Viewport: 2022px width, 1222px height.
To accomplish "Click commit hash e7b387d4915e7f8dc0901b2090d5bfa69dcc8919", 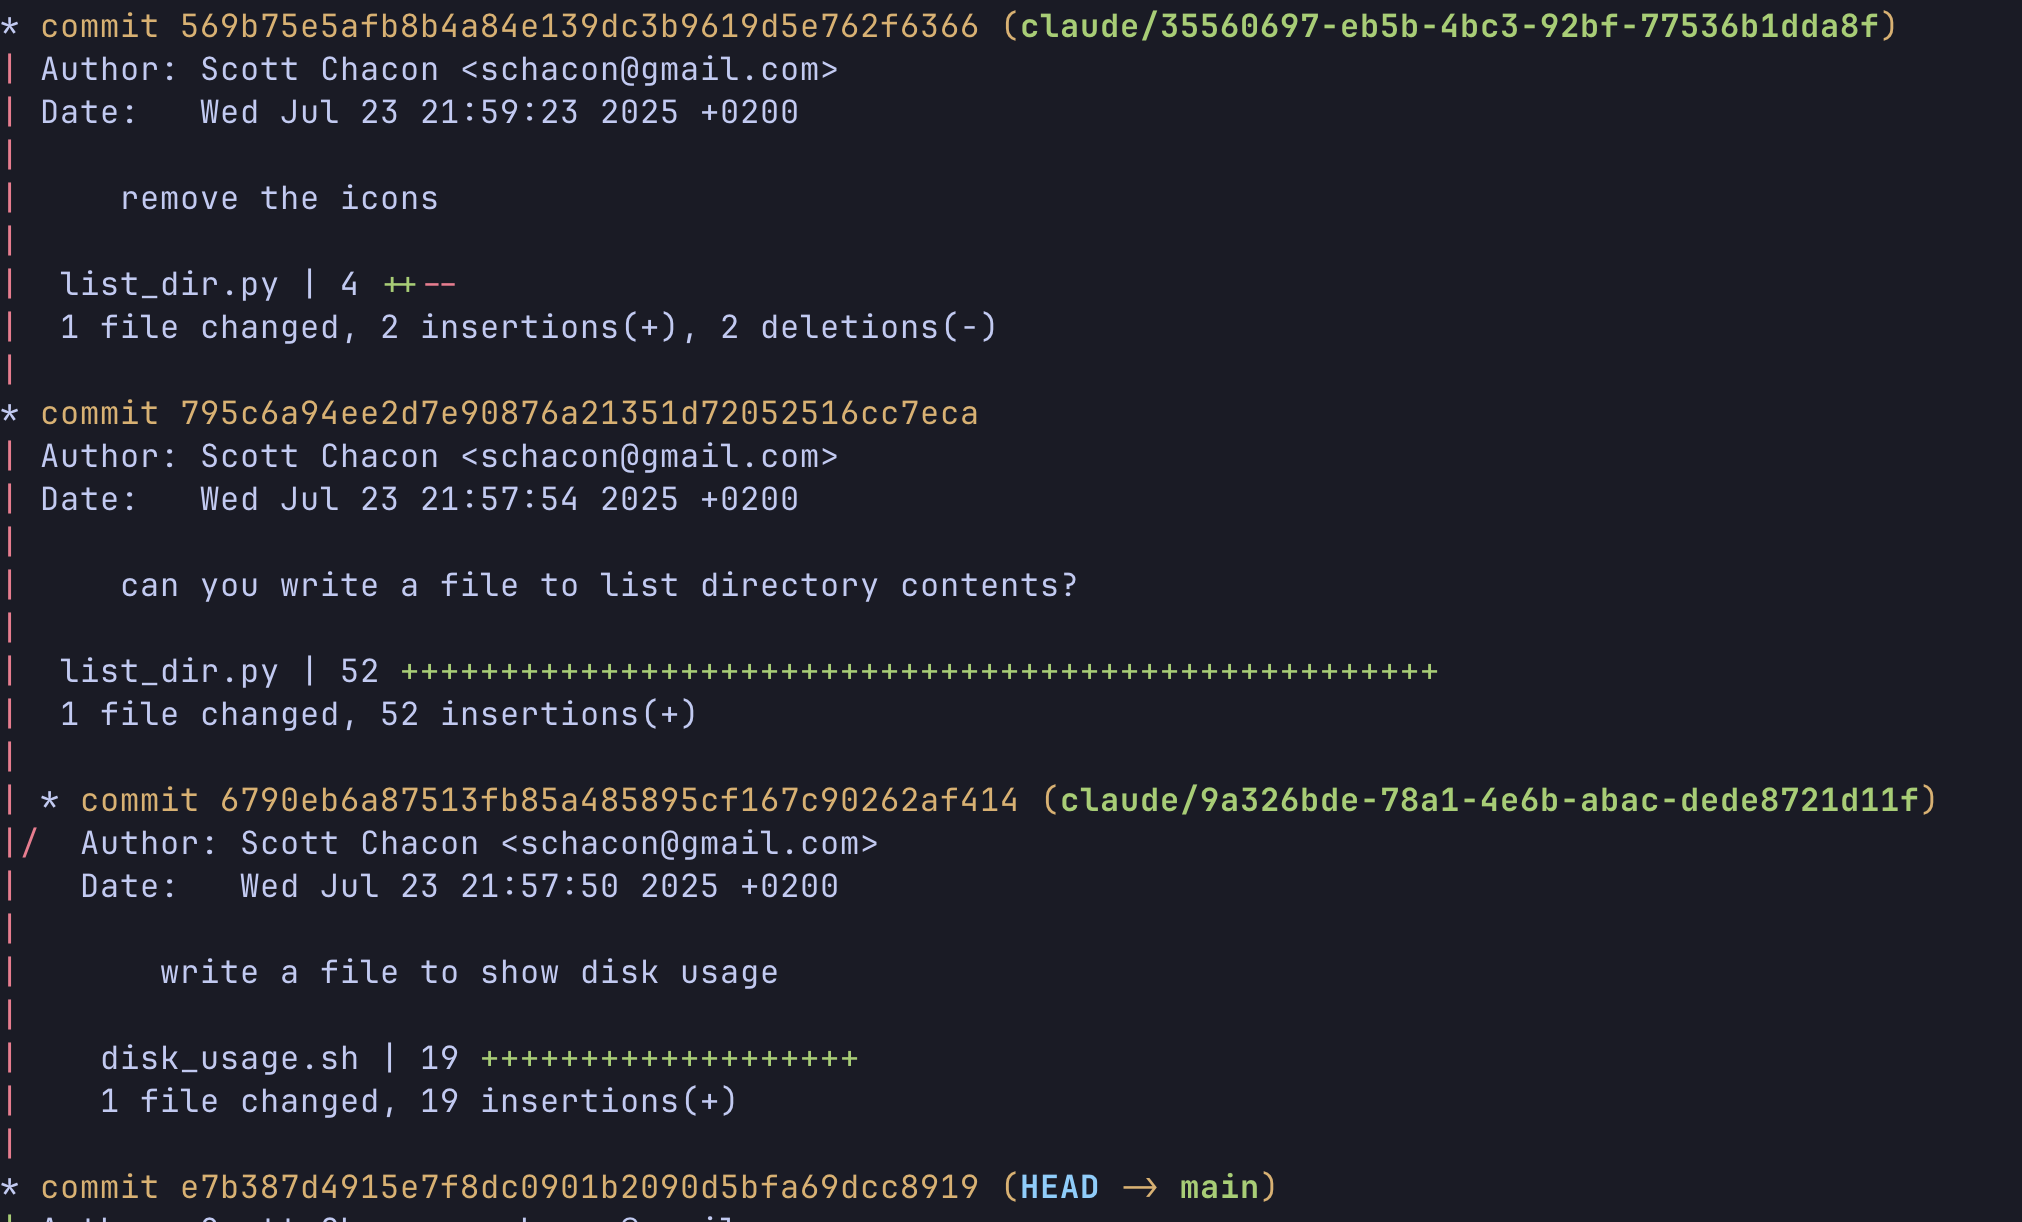I will tap(579, 1187).
